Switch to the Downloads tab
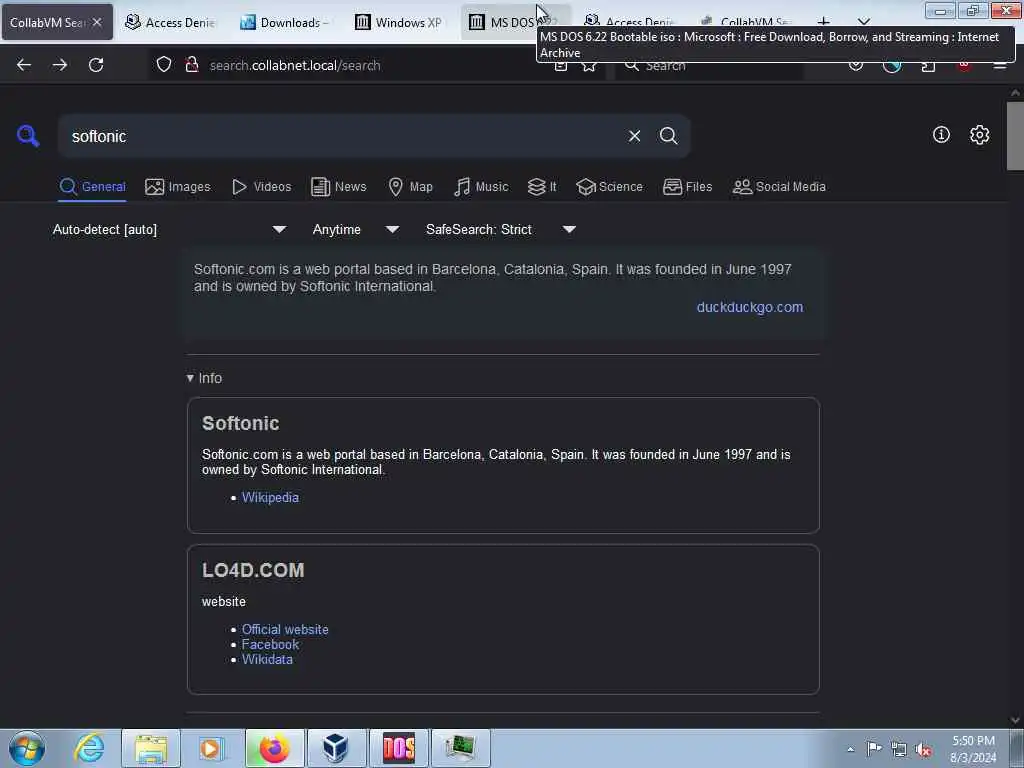 tap(287, 22)
